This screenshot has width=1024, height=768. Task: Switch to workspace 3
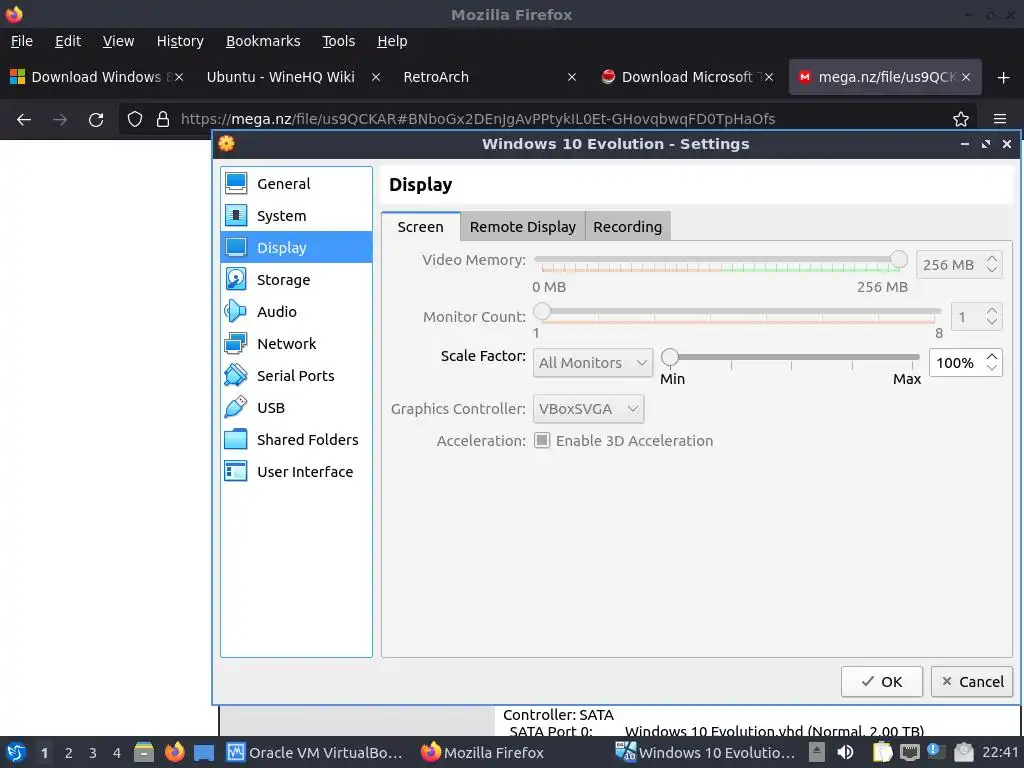[93, 753]
